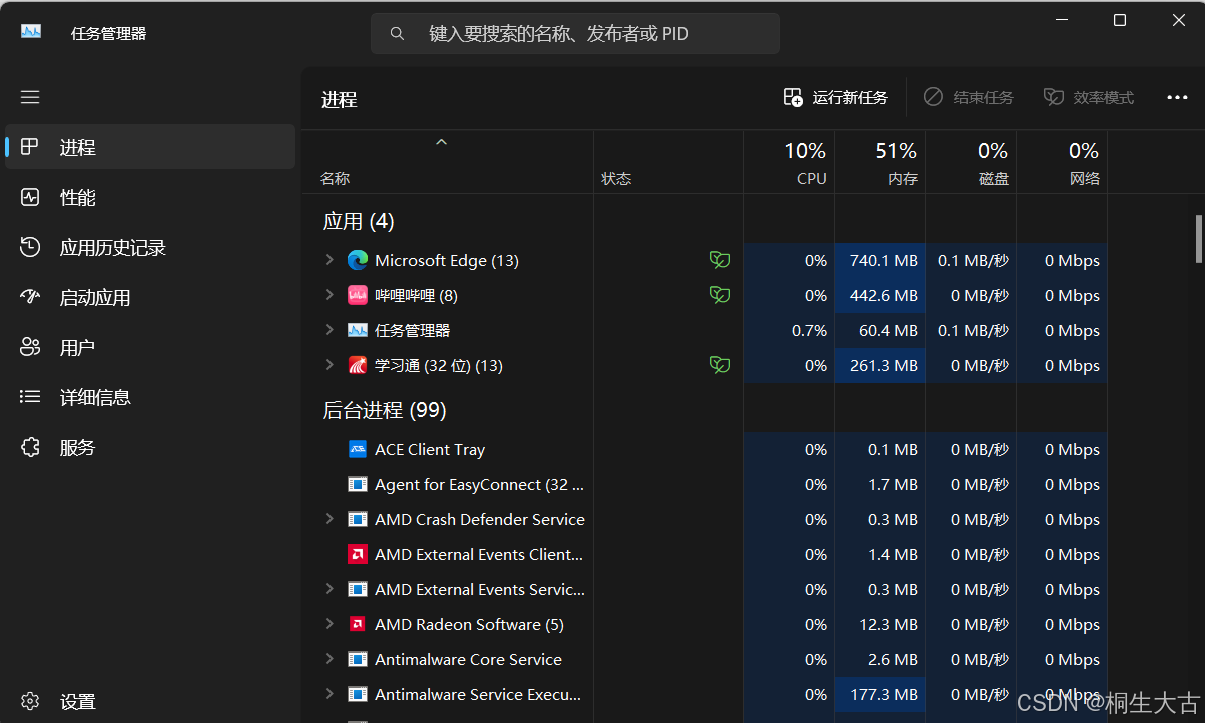This screenshot has width=1205, height=723.
Task: Open the 应用历史记录 tab
Action: [150, 247]
